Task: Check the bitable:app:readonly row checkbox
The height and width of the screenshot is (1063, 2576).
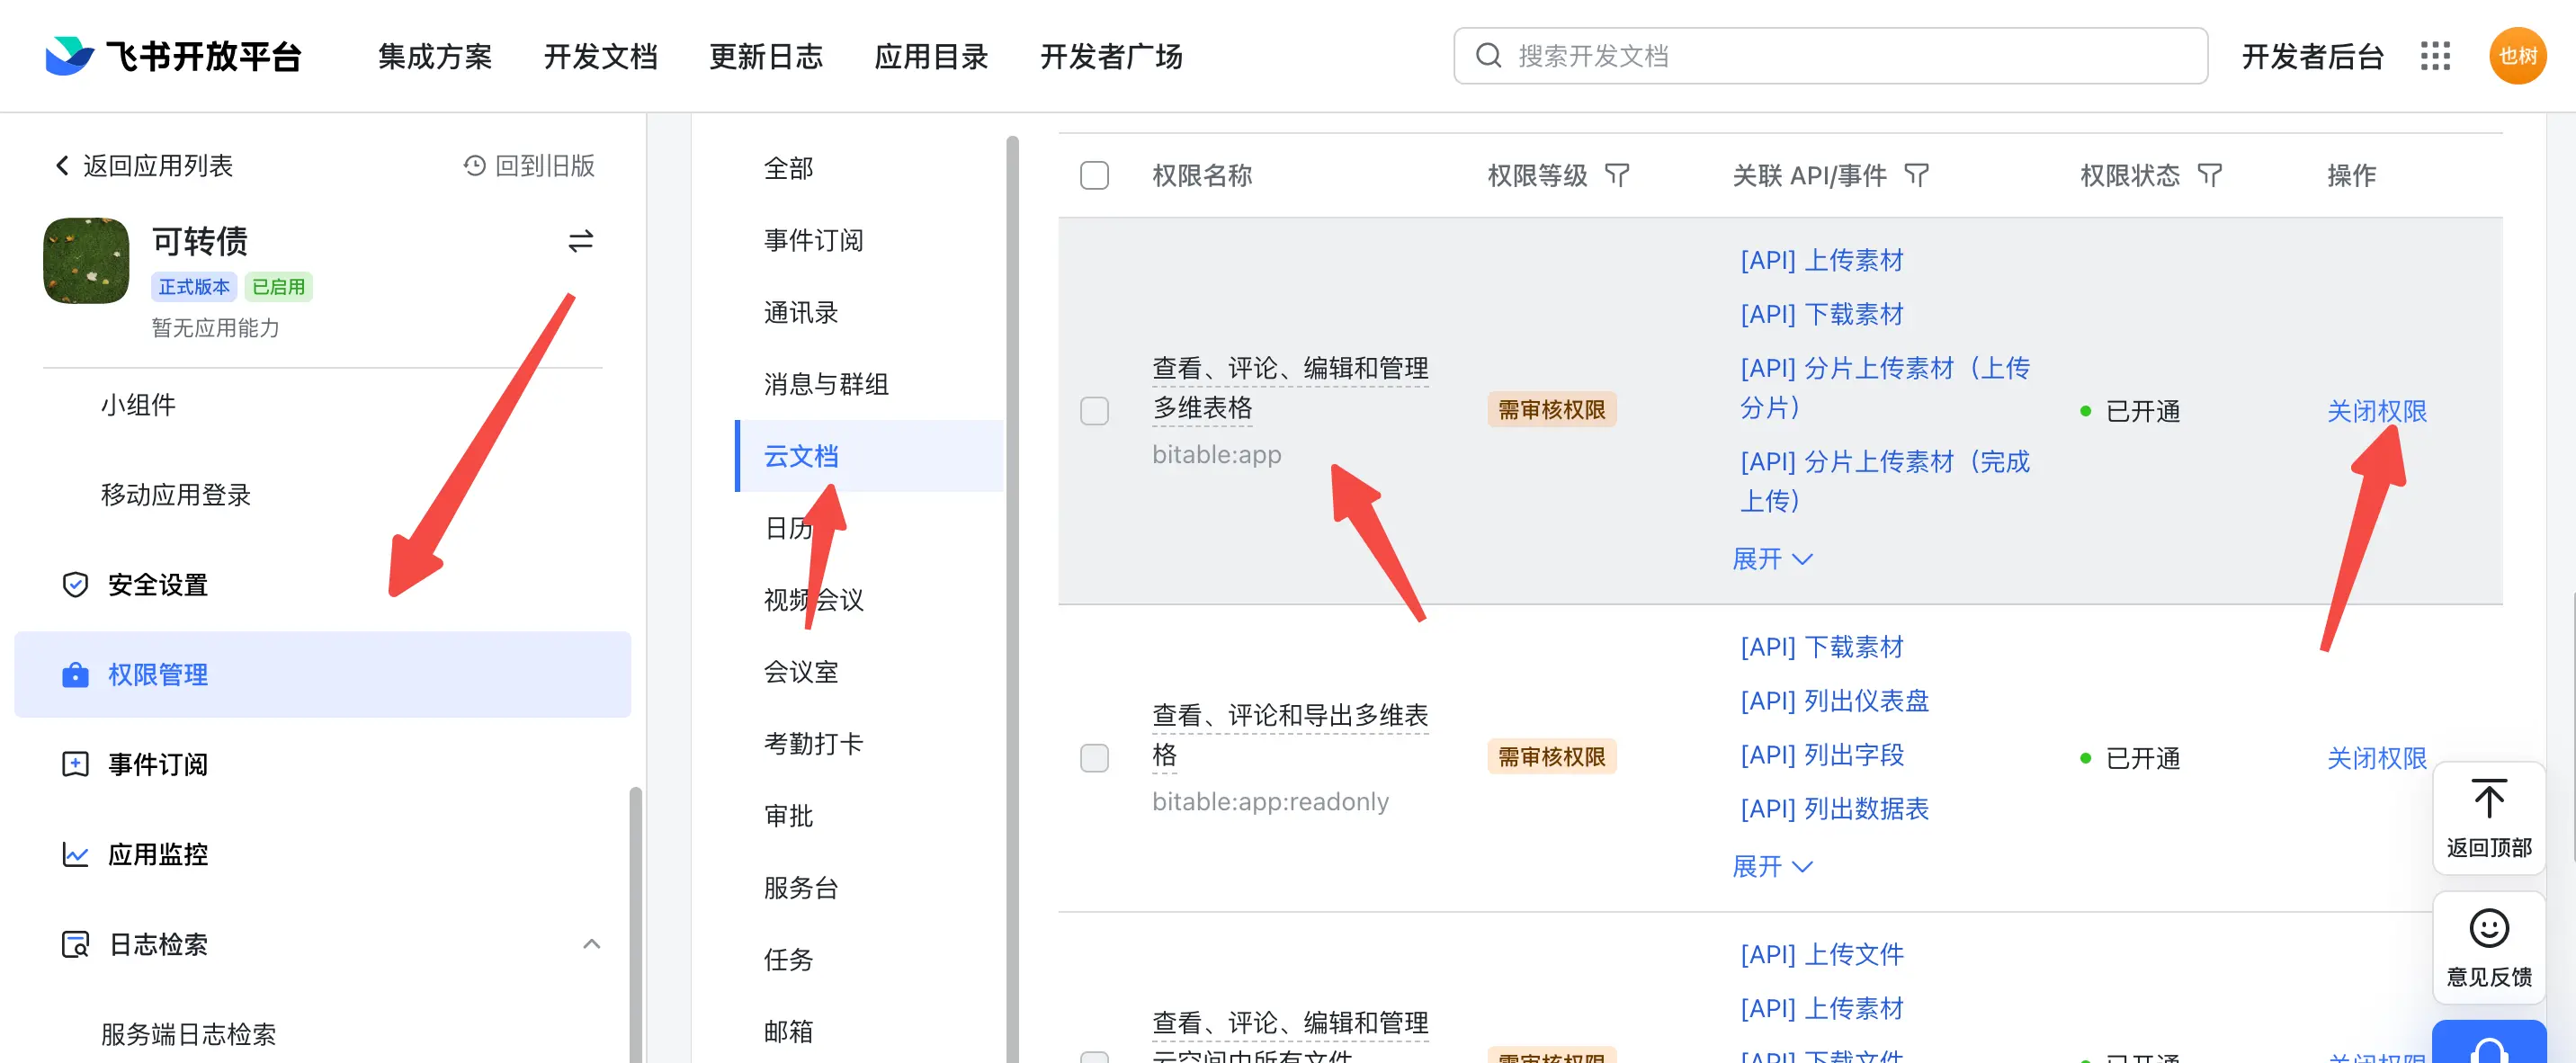Action: click(x=1094, y=758)
